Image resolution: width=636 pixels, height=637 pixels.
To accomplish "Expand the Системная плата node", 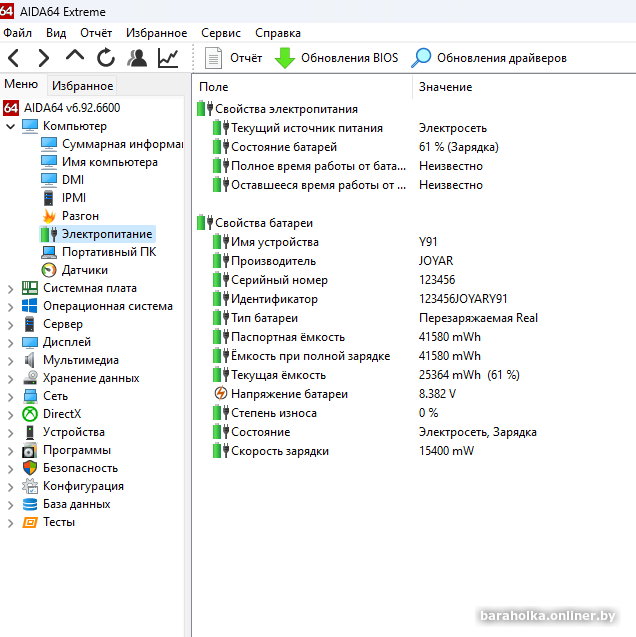I will [11, 289].
